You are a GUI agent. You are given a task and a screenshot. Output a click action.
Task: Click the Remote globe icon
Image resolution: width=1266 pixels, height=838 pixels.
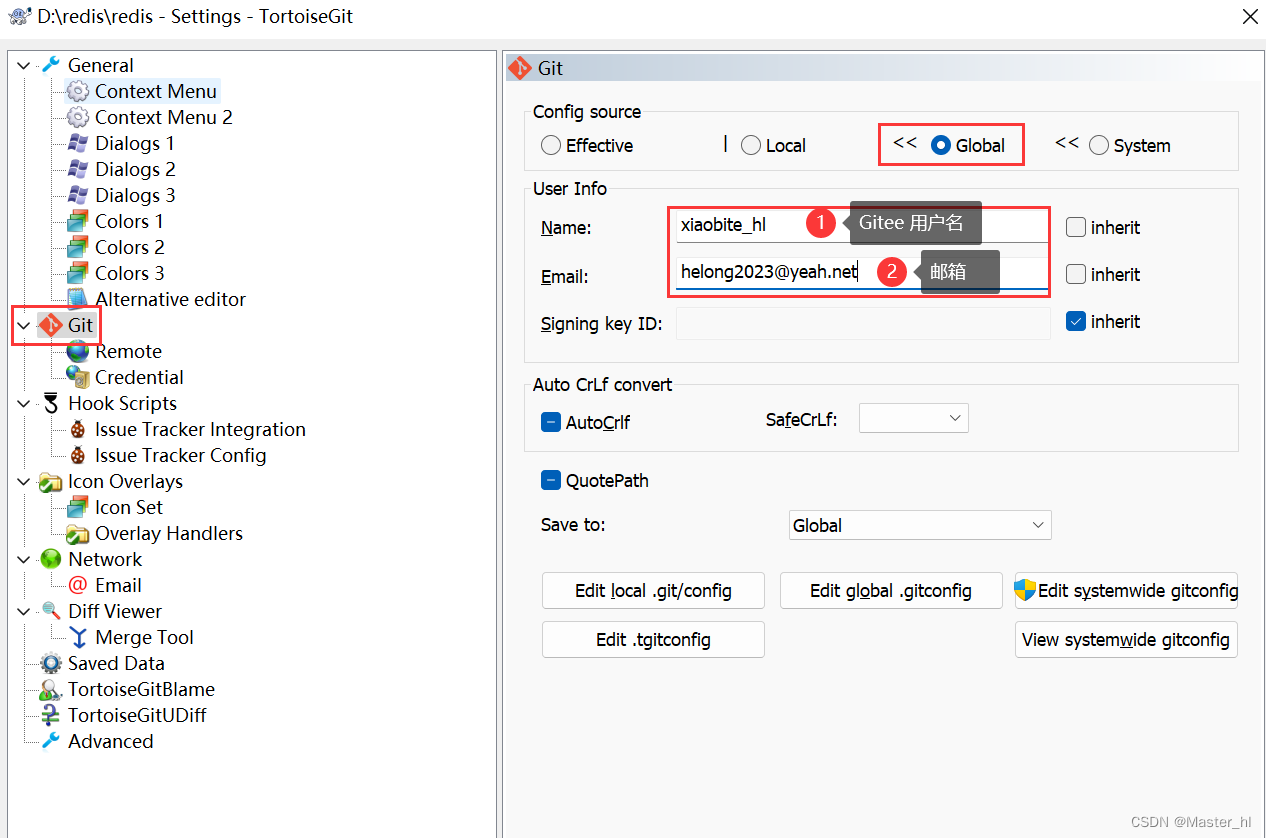click(77, 351)
